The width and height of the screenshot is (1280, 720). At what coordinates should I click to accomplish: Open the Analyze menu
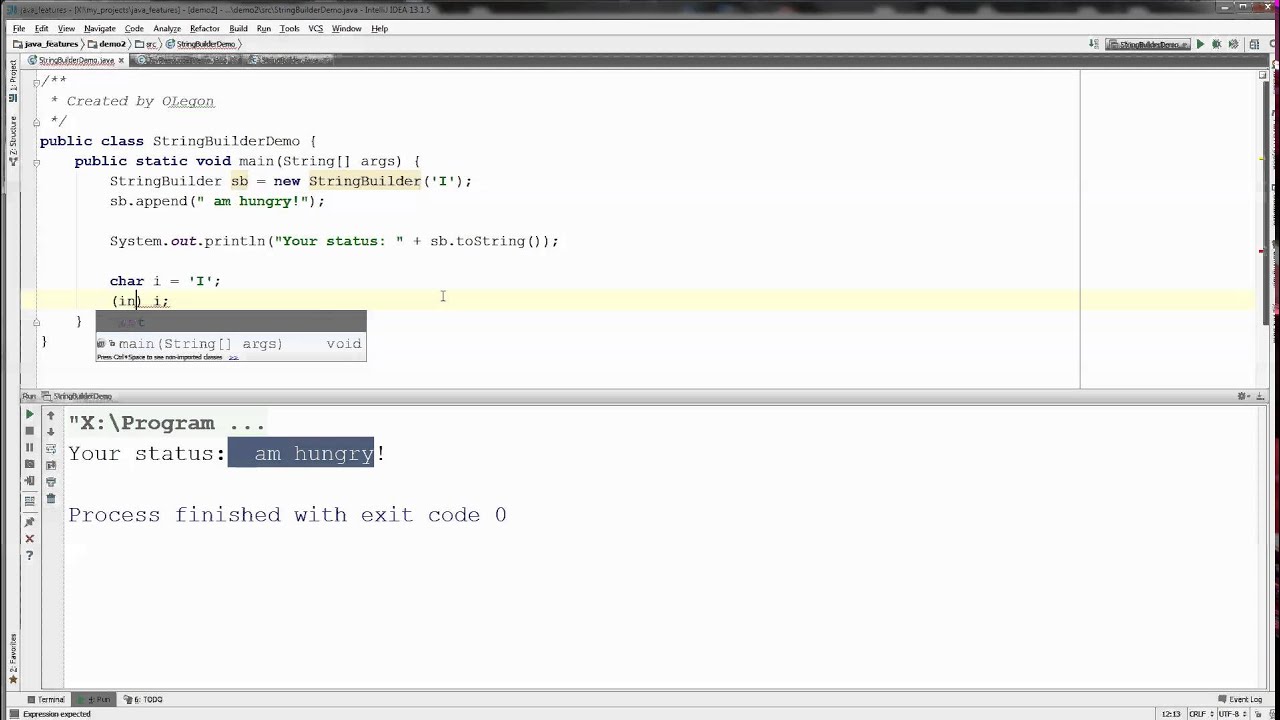167,28
